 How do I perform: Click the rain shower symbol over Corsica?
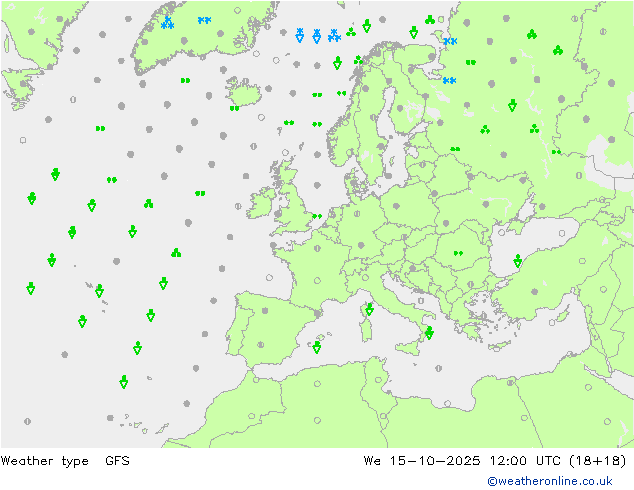[x=369, y=309]
